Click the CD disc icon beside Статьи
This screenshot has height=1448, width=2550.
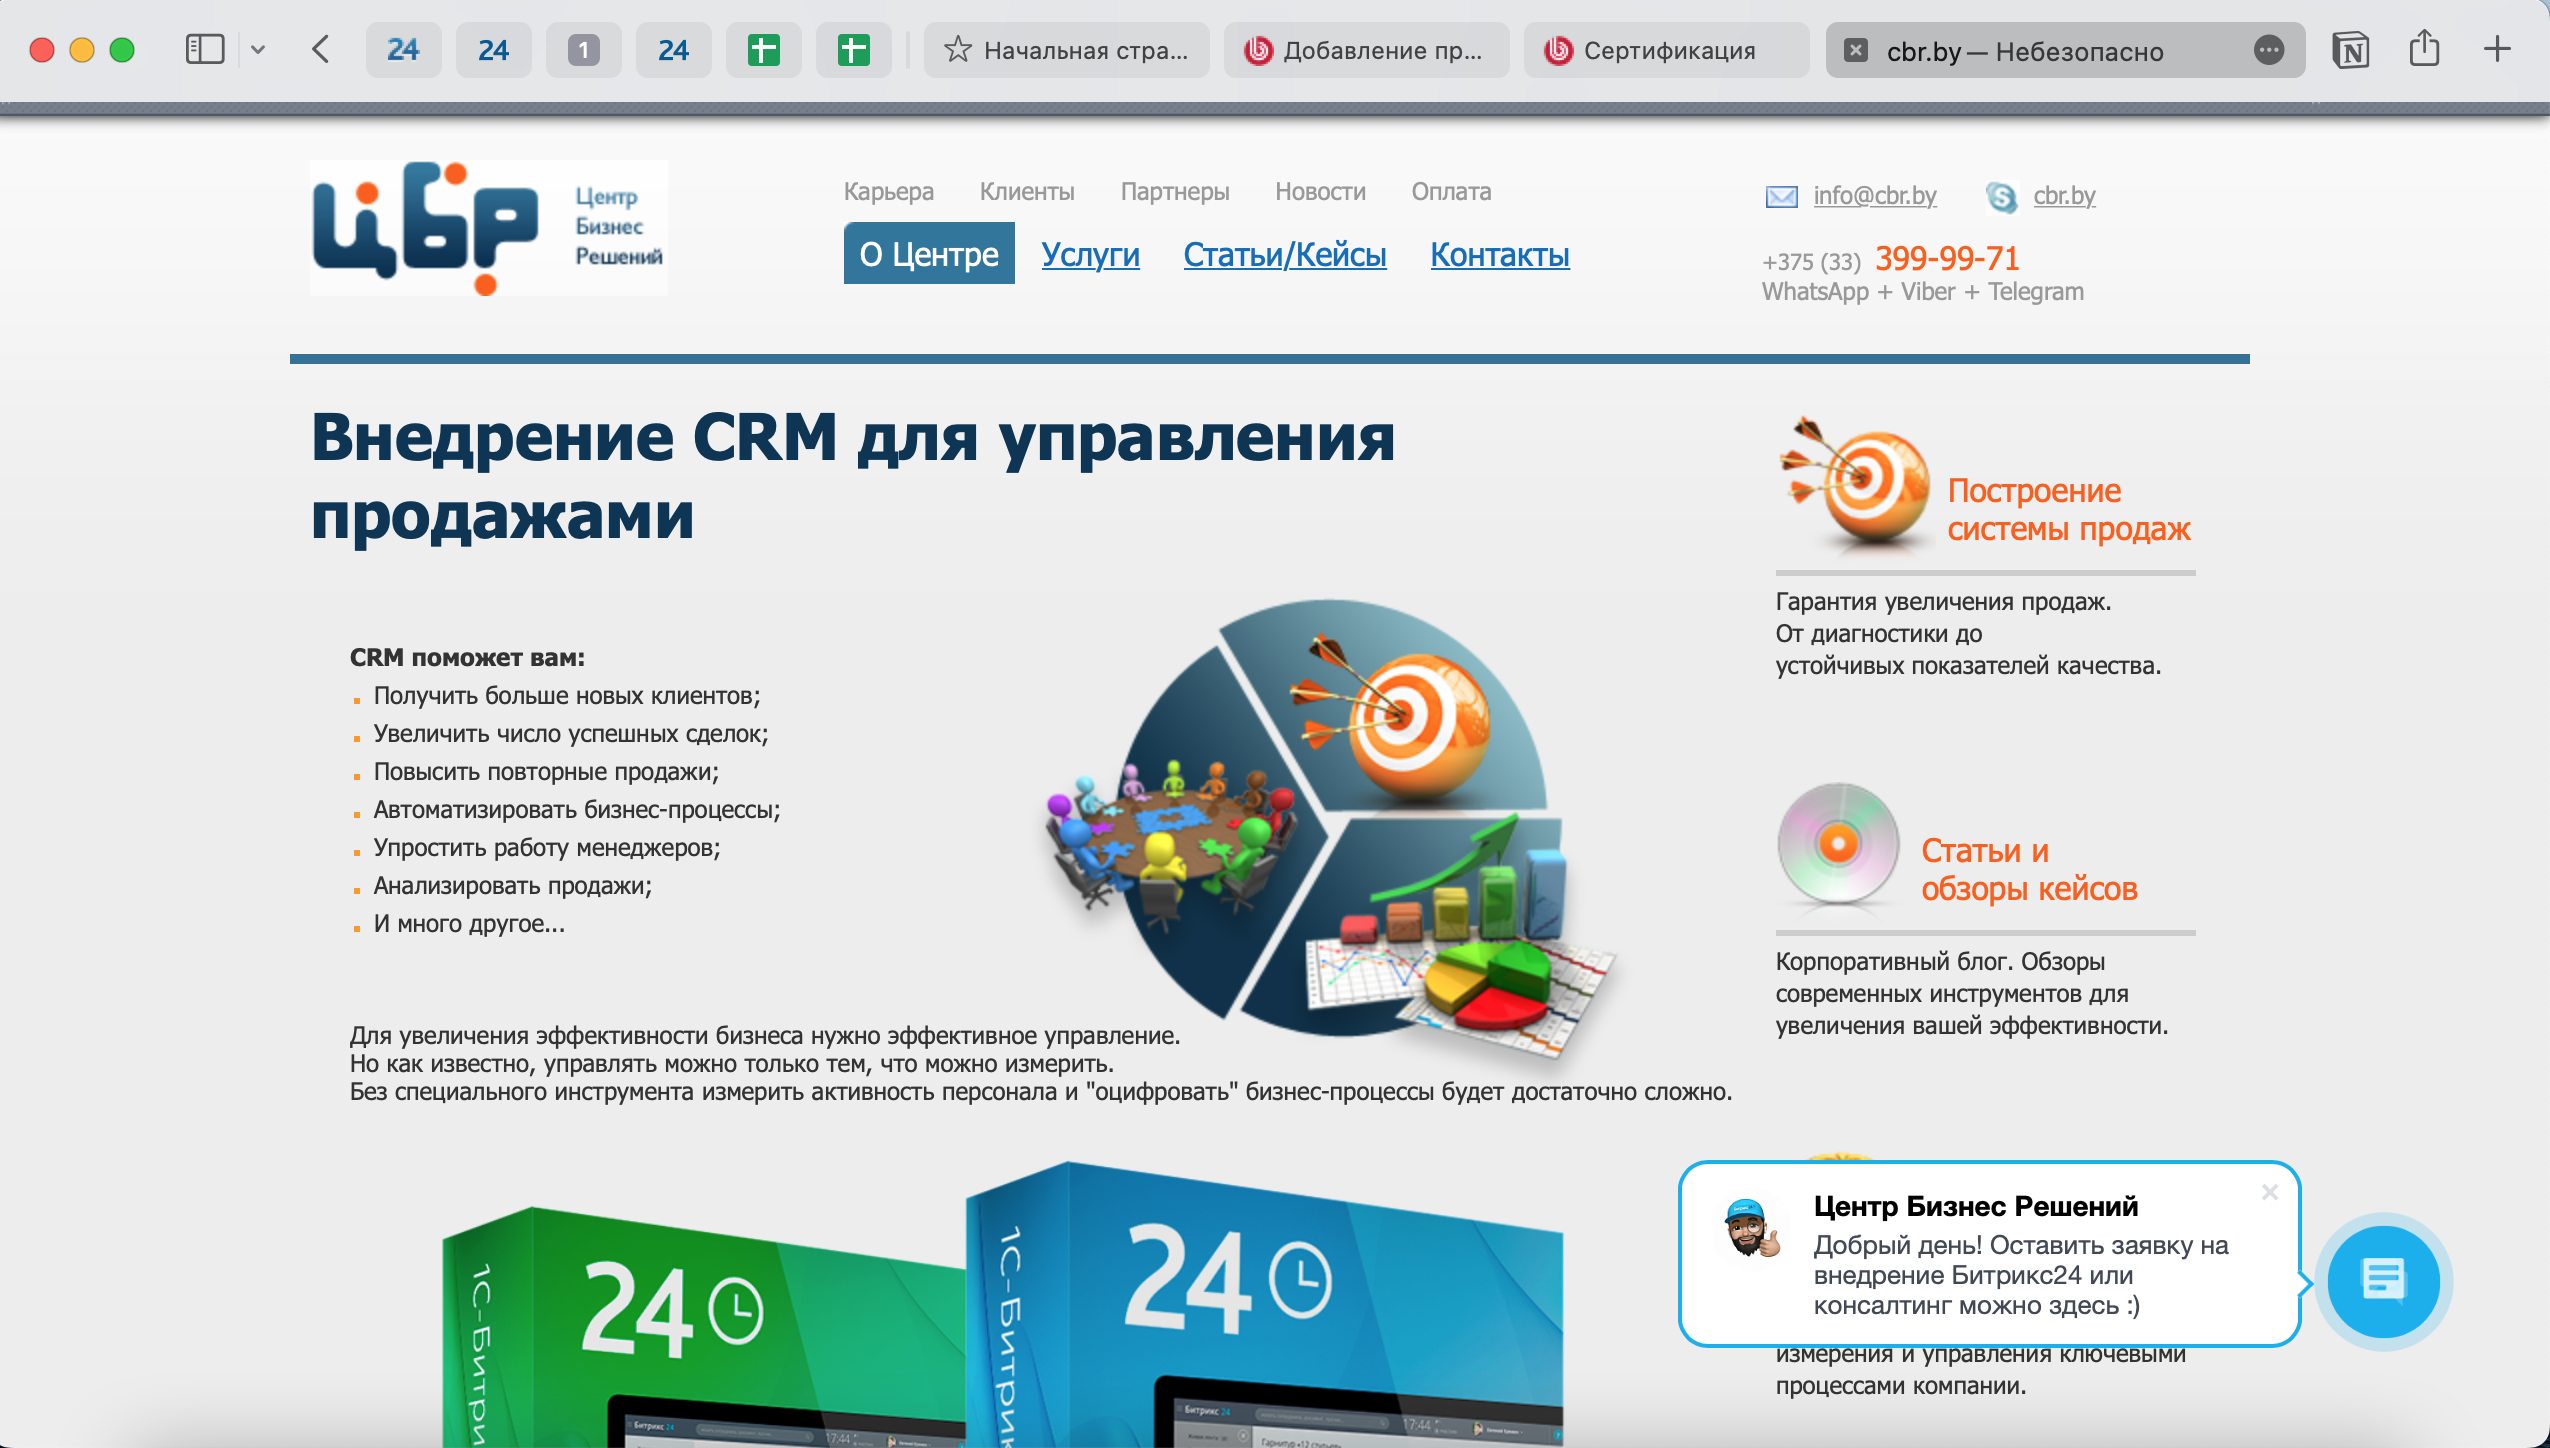[x=1838, y=844]
